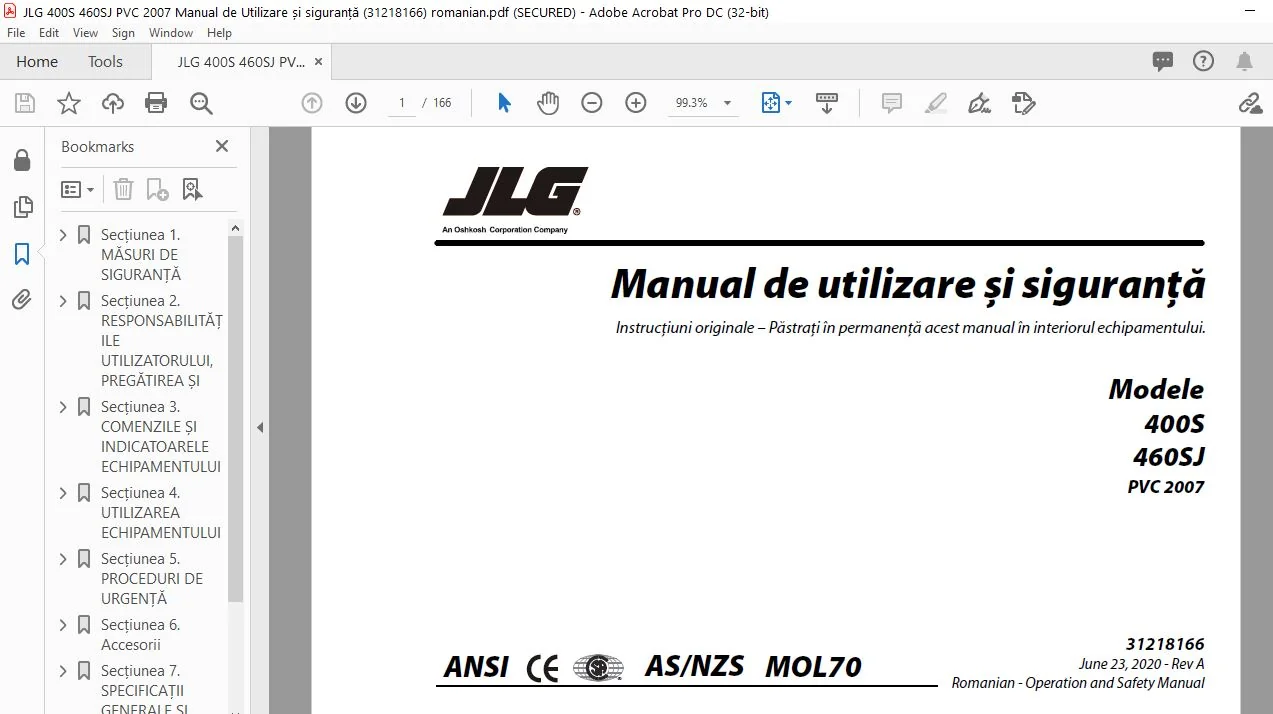1273x714 pixels.
Task: Open the Window menu
Action: click(x=171, y=33)
